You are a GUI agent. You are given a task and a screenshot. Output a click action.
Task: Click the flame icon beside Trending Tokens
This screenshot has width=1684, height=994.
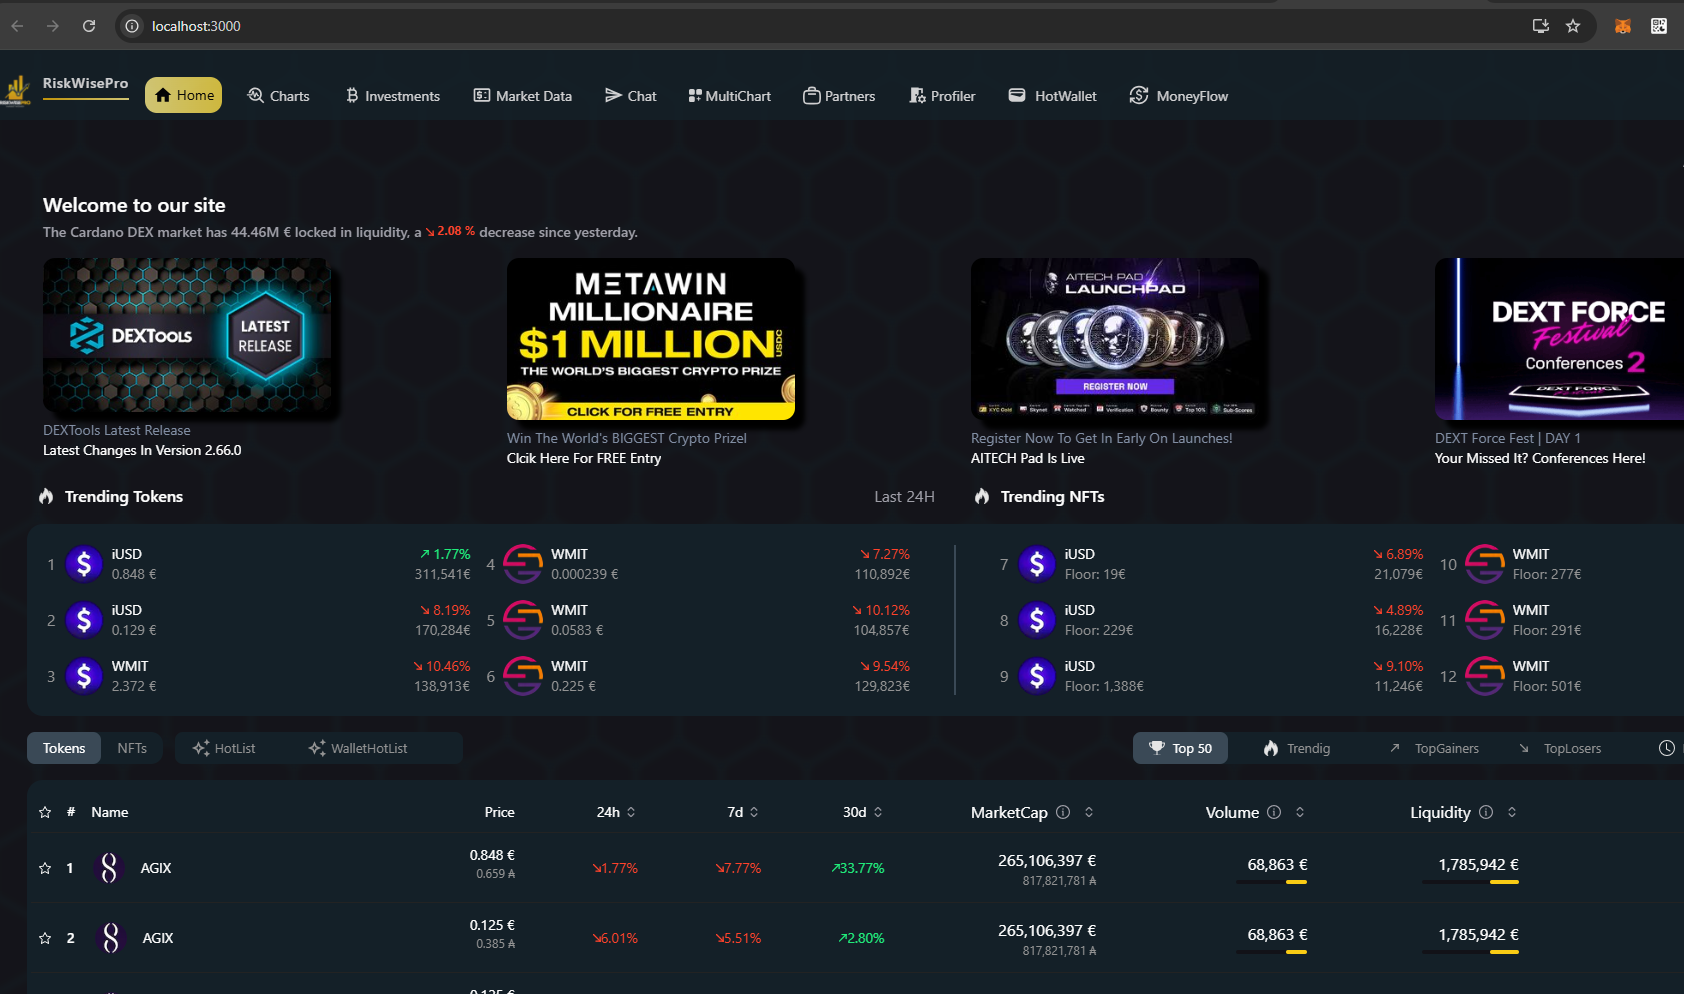(x=46, y=496)
